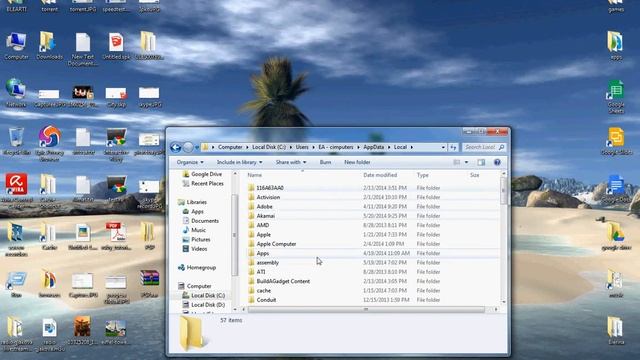Click the horizontal scrollbar in file list

(x=366, y=309)
